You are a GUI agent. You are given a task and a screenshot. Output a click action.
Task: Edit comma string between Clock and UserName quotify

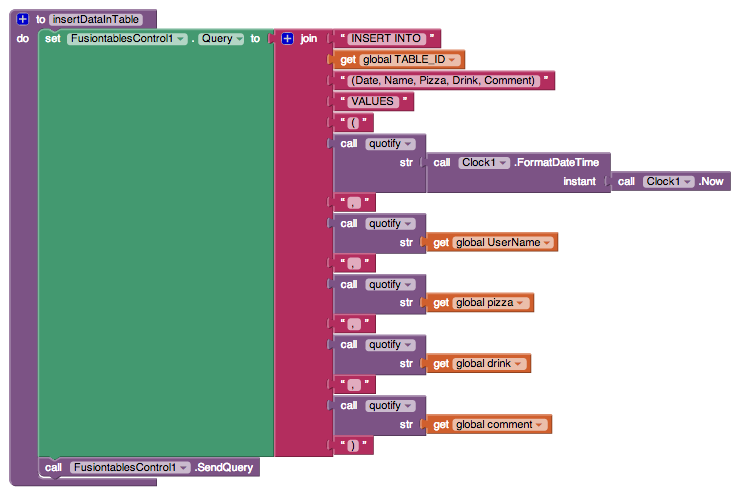(x=354, y=203)
